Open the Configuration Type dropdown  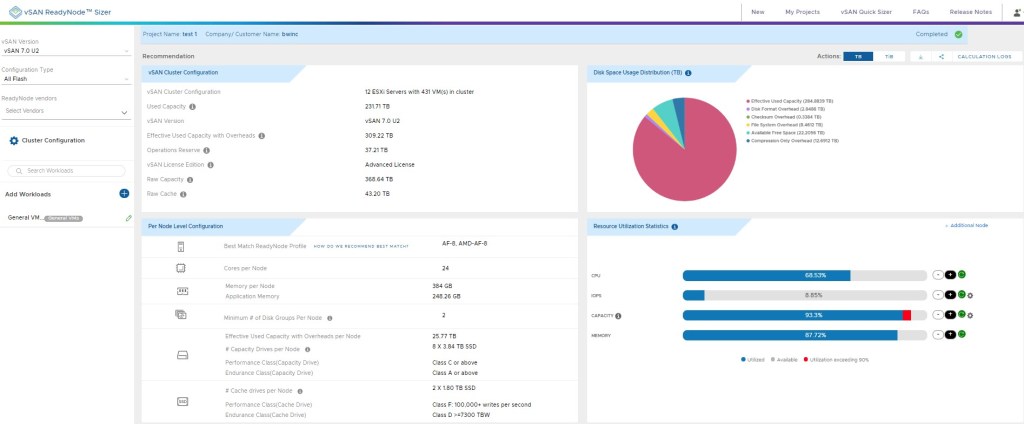66,78
